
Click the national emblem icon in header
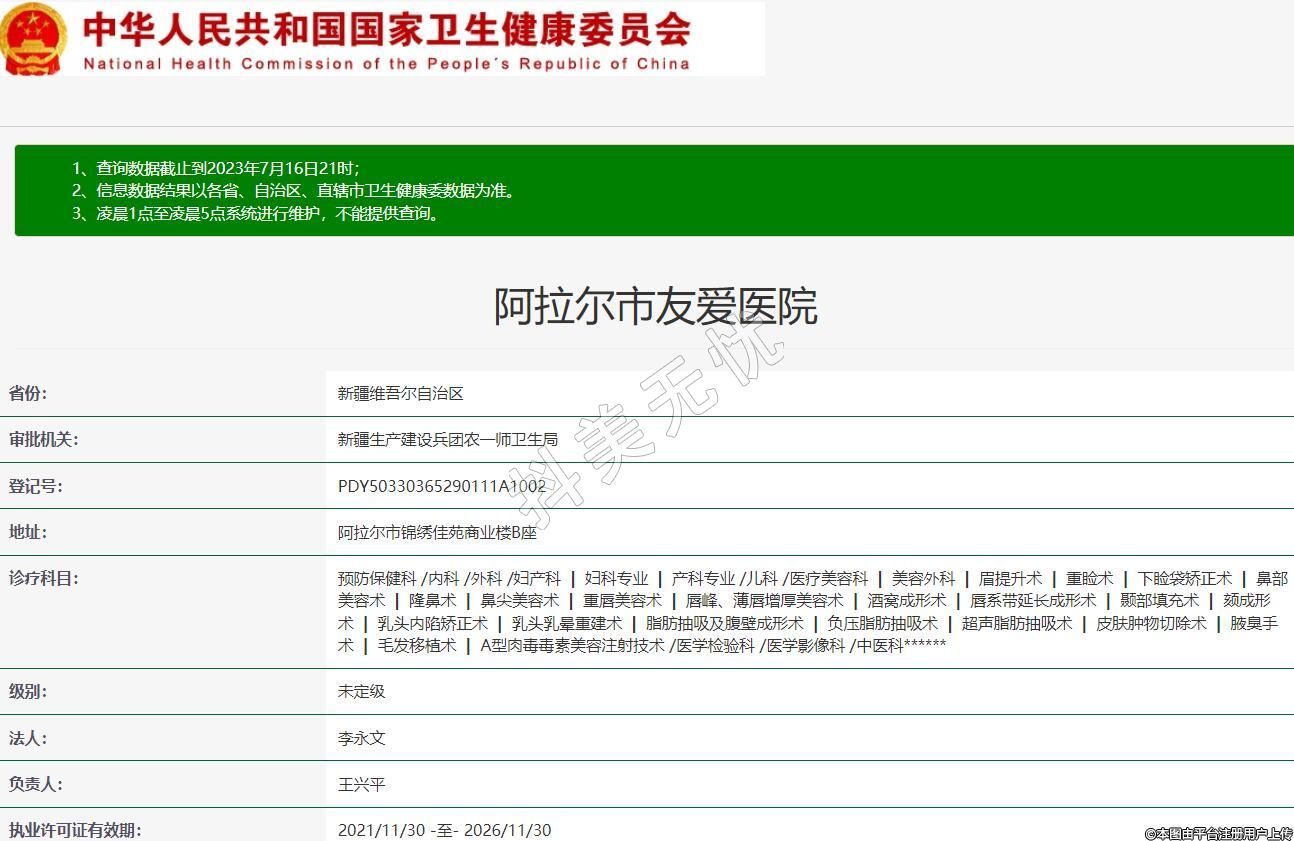(x=35, y=38)
